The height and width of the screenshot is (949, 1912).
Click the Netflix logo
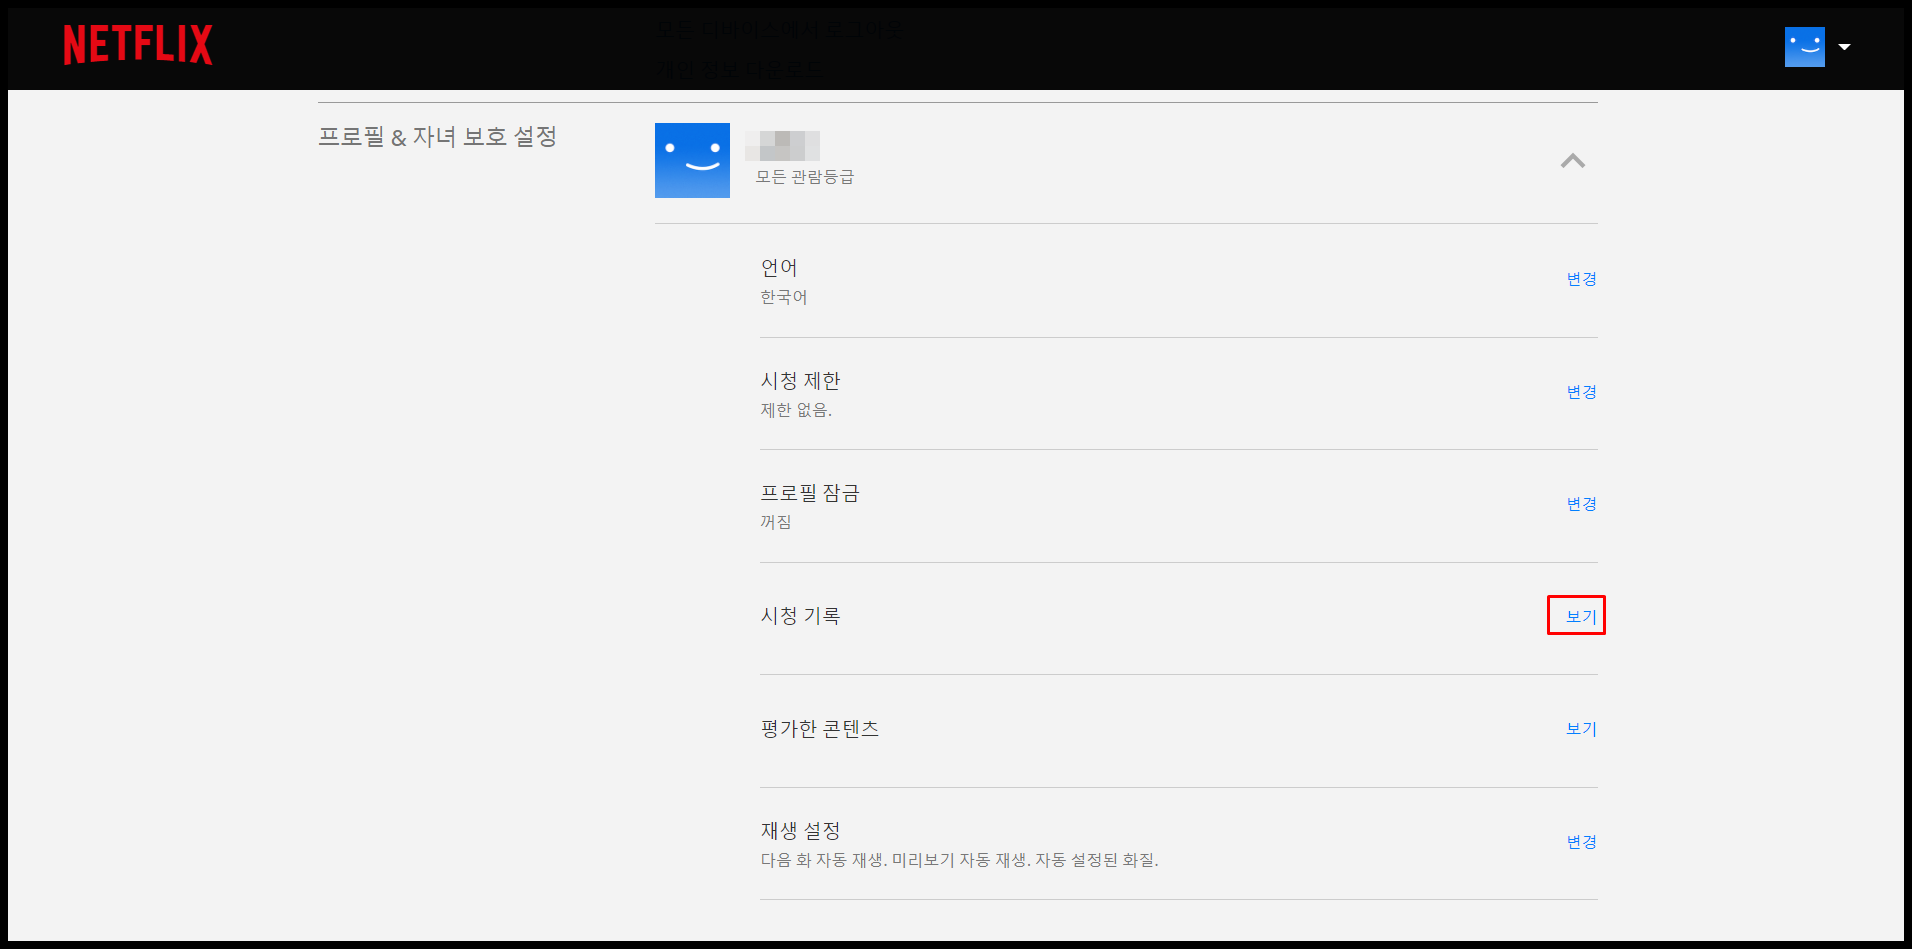point(137,46)
